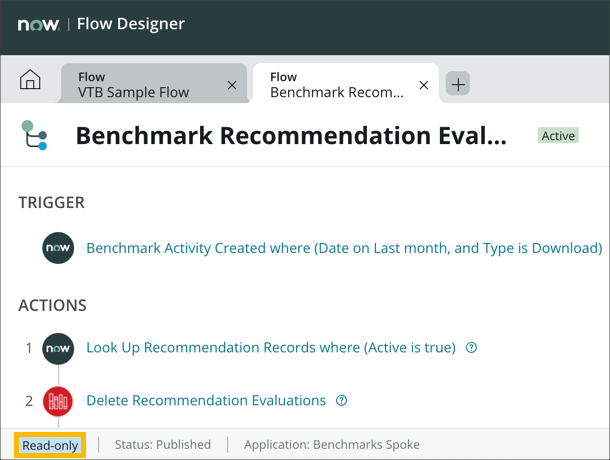Click the flow icon beside the title
Viewport: 610px width, 460px height.
[x=35, y=136]
